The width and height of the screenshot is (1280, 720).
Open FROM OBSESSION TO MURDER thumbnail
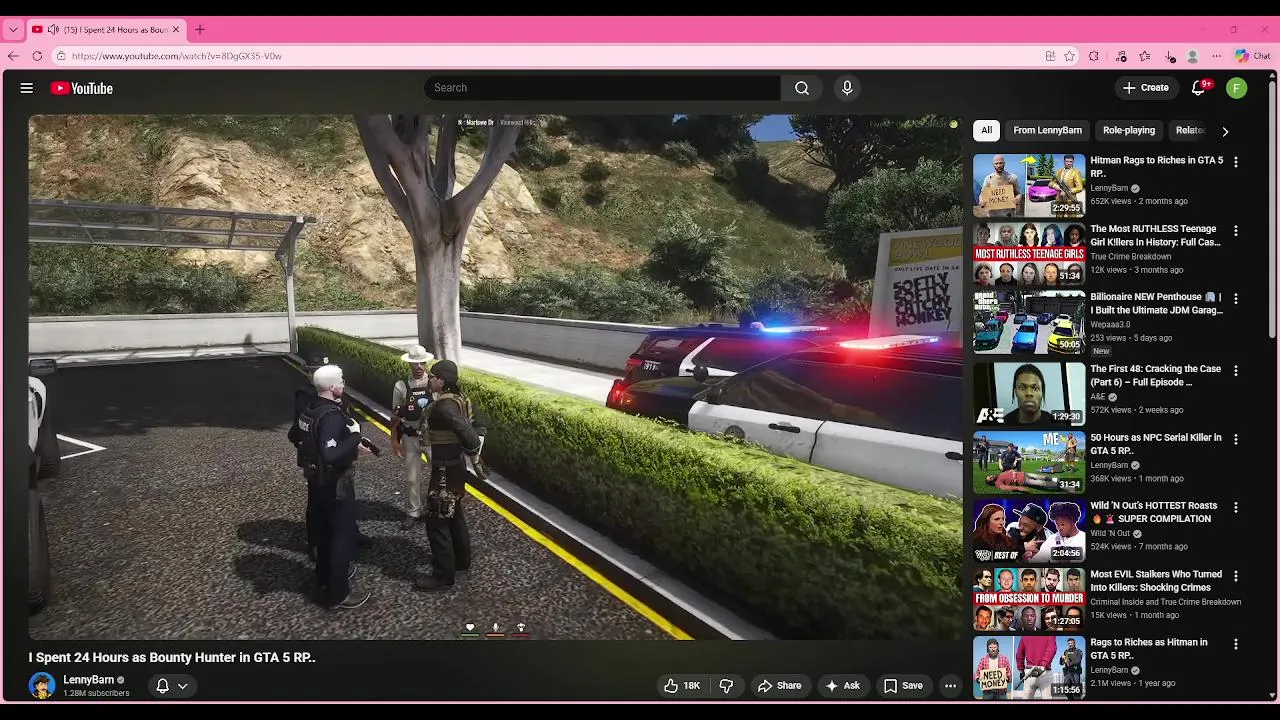(x=1029, y=599)
